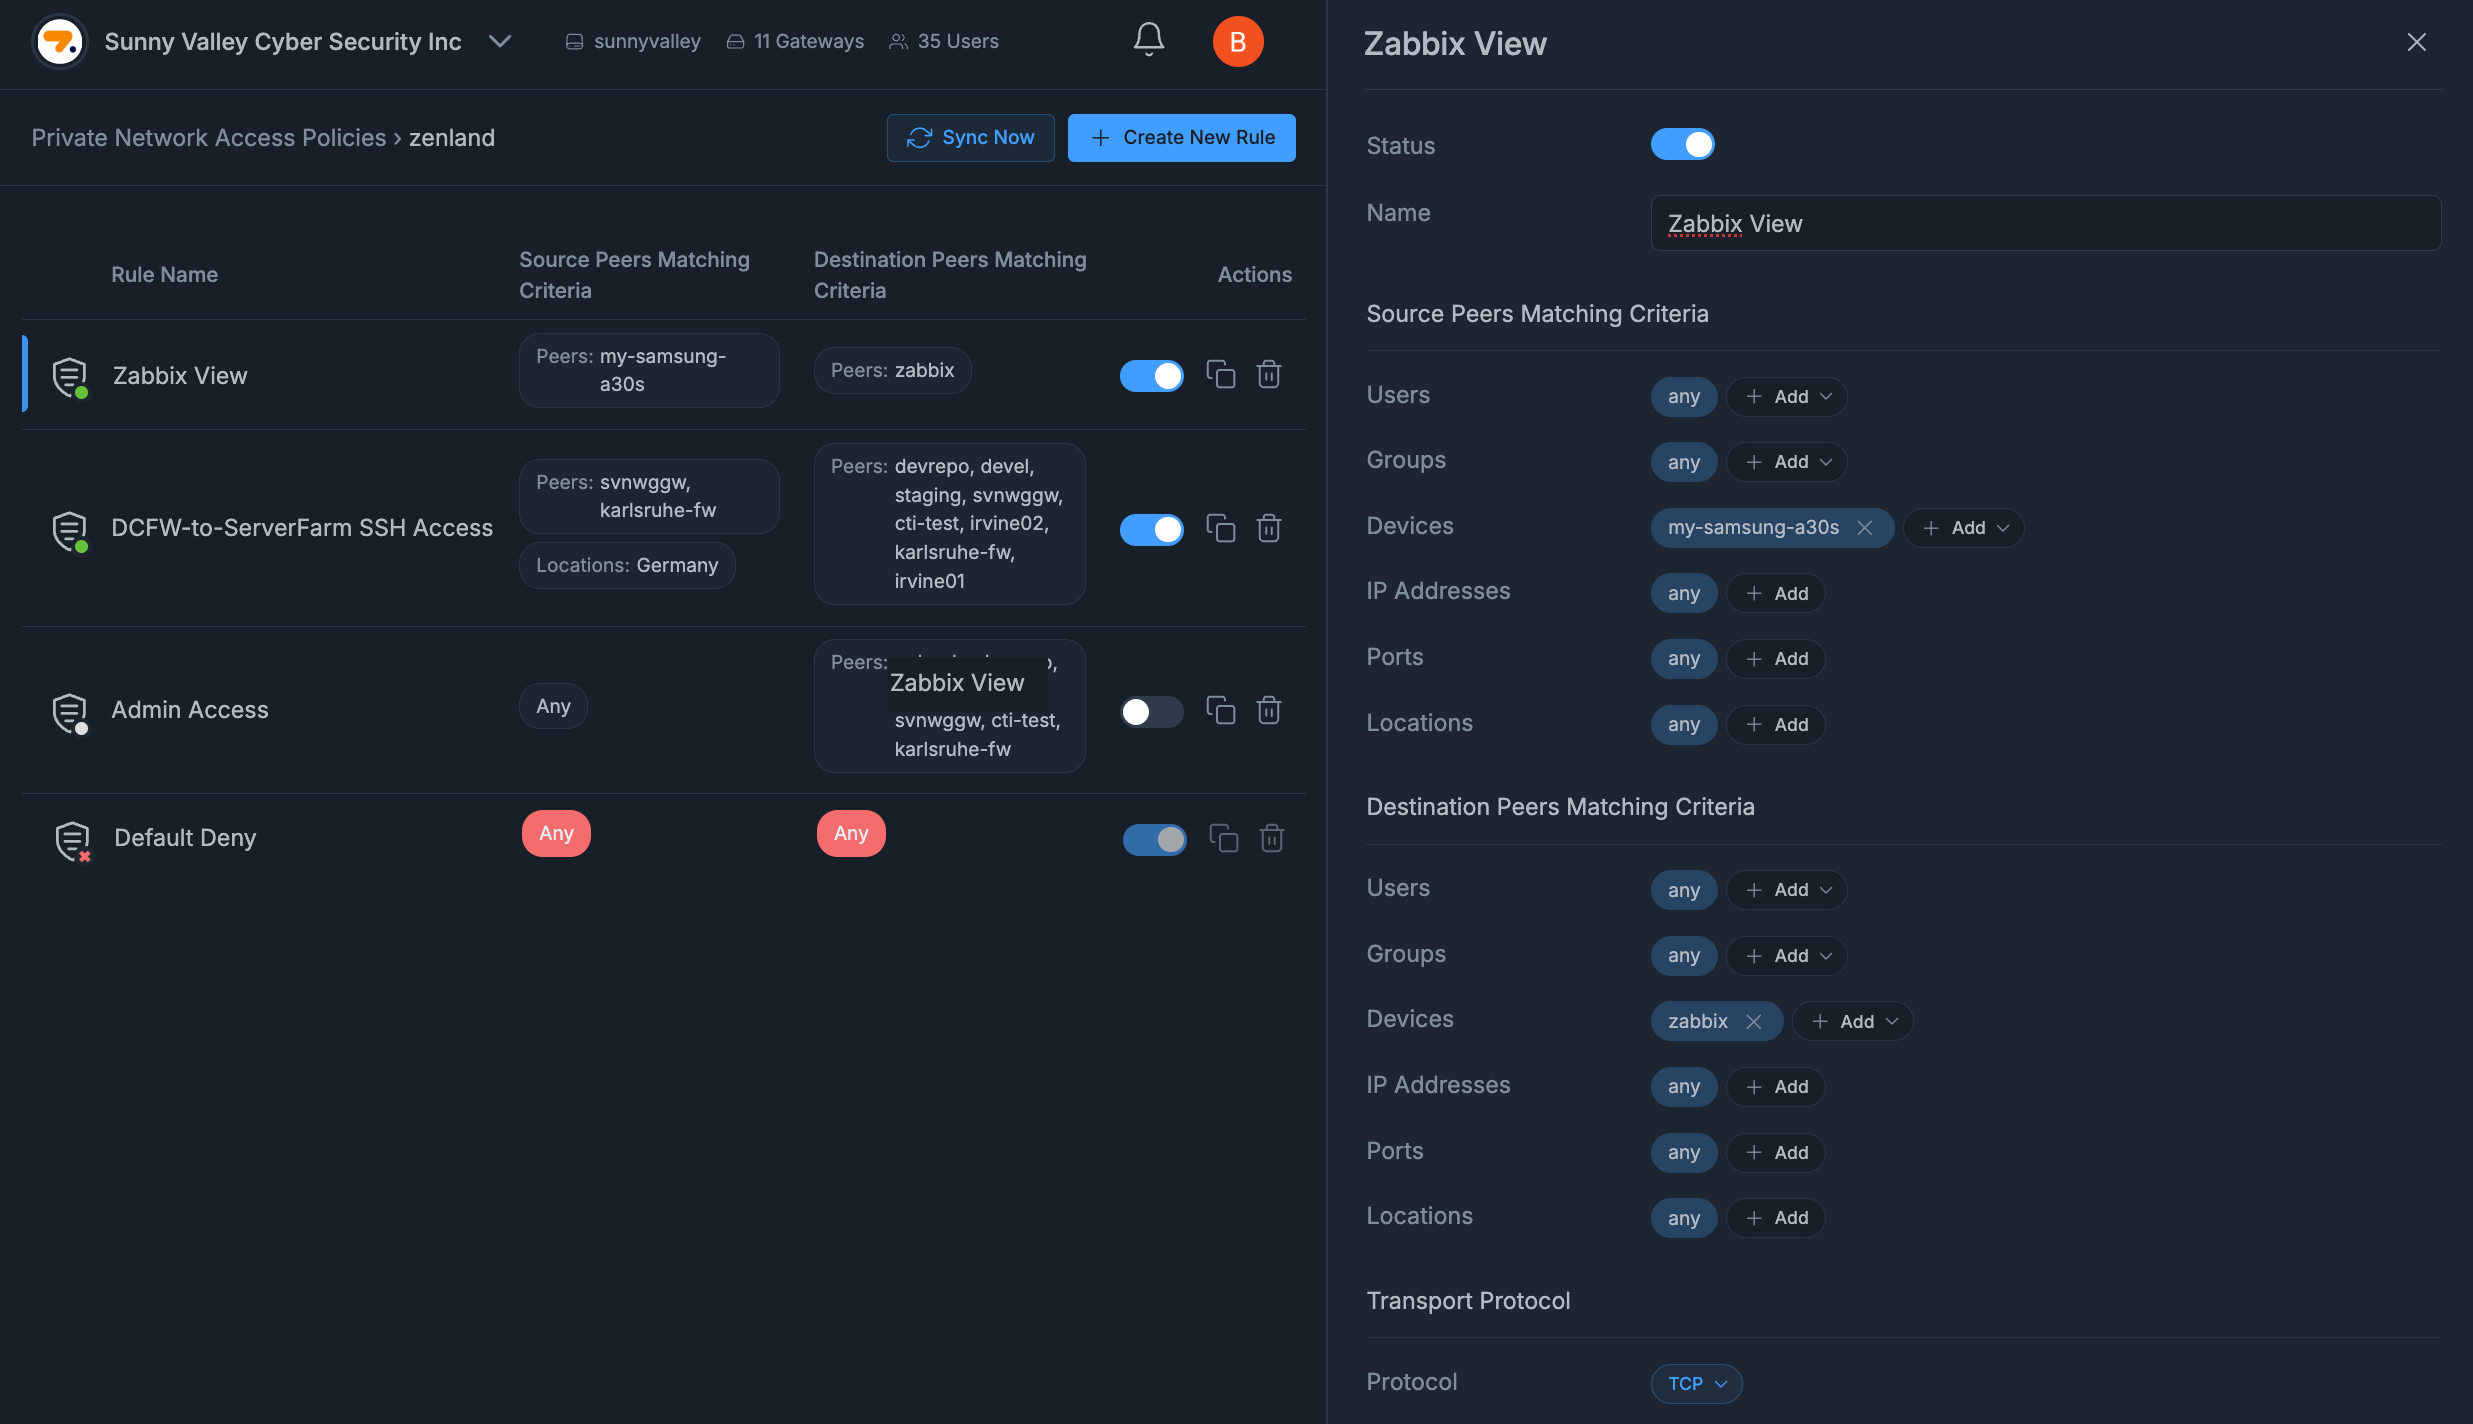This screenshot has height=1424, width=2473.
Task: Open the B user avatar menu
Action: (1238, 41)
